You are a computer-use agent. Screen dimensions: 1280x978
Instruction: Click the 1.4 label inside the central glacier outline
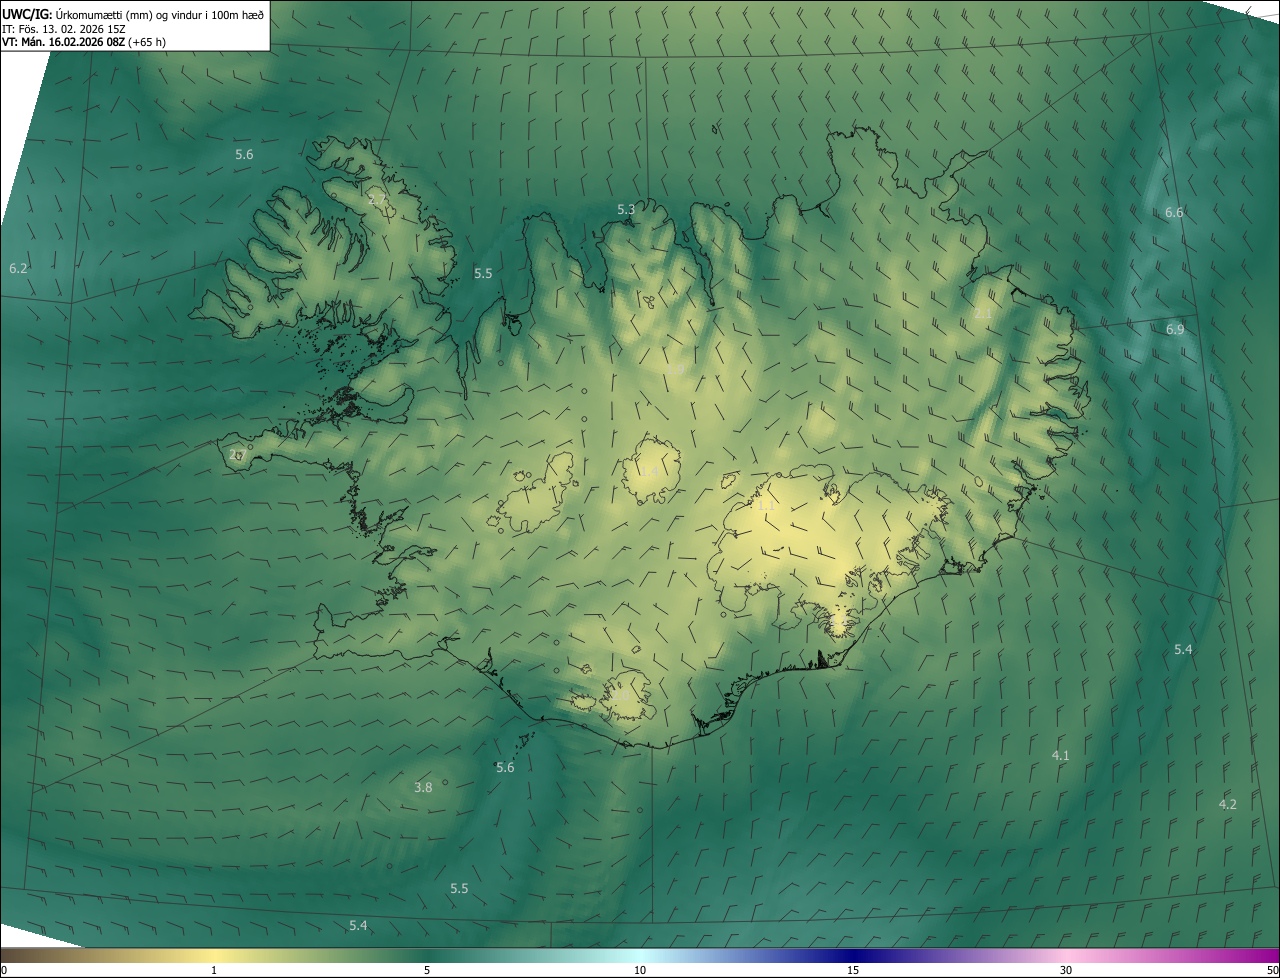tap(650, 471)
